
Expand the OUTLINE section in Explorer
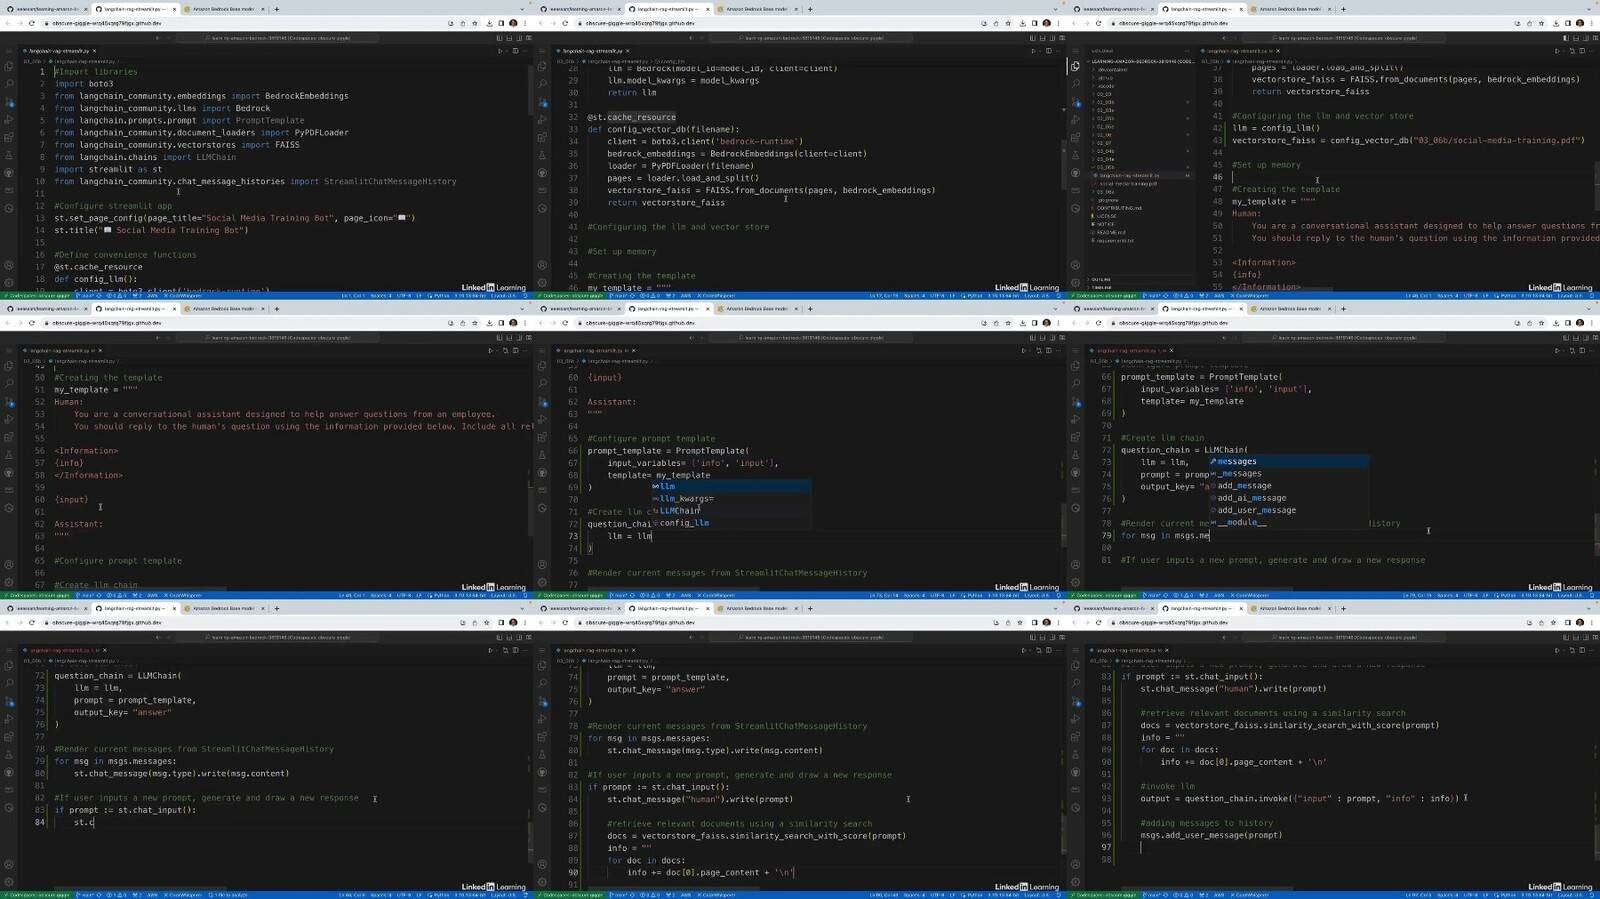pyautogui.click(x=1102, y=279)
